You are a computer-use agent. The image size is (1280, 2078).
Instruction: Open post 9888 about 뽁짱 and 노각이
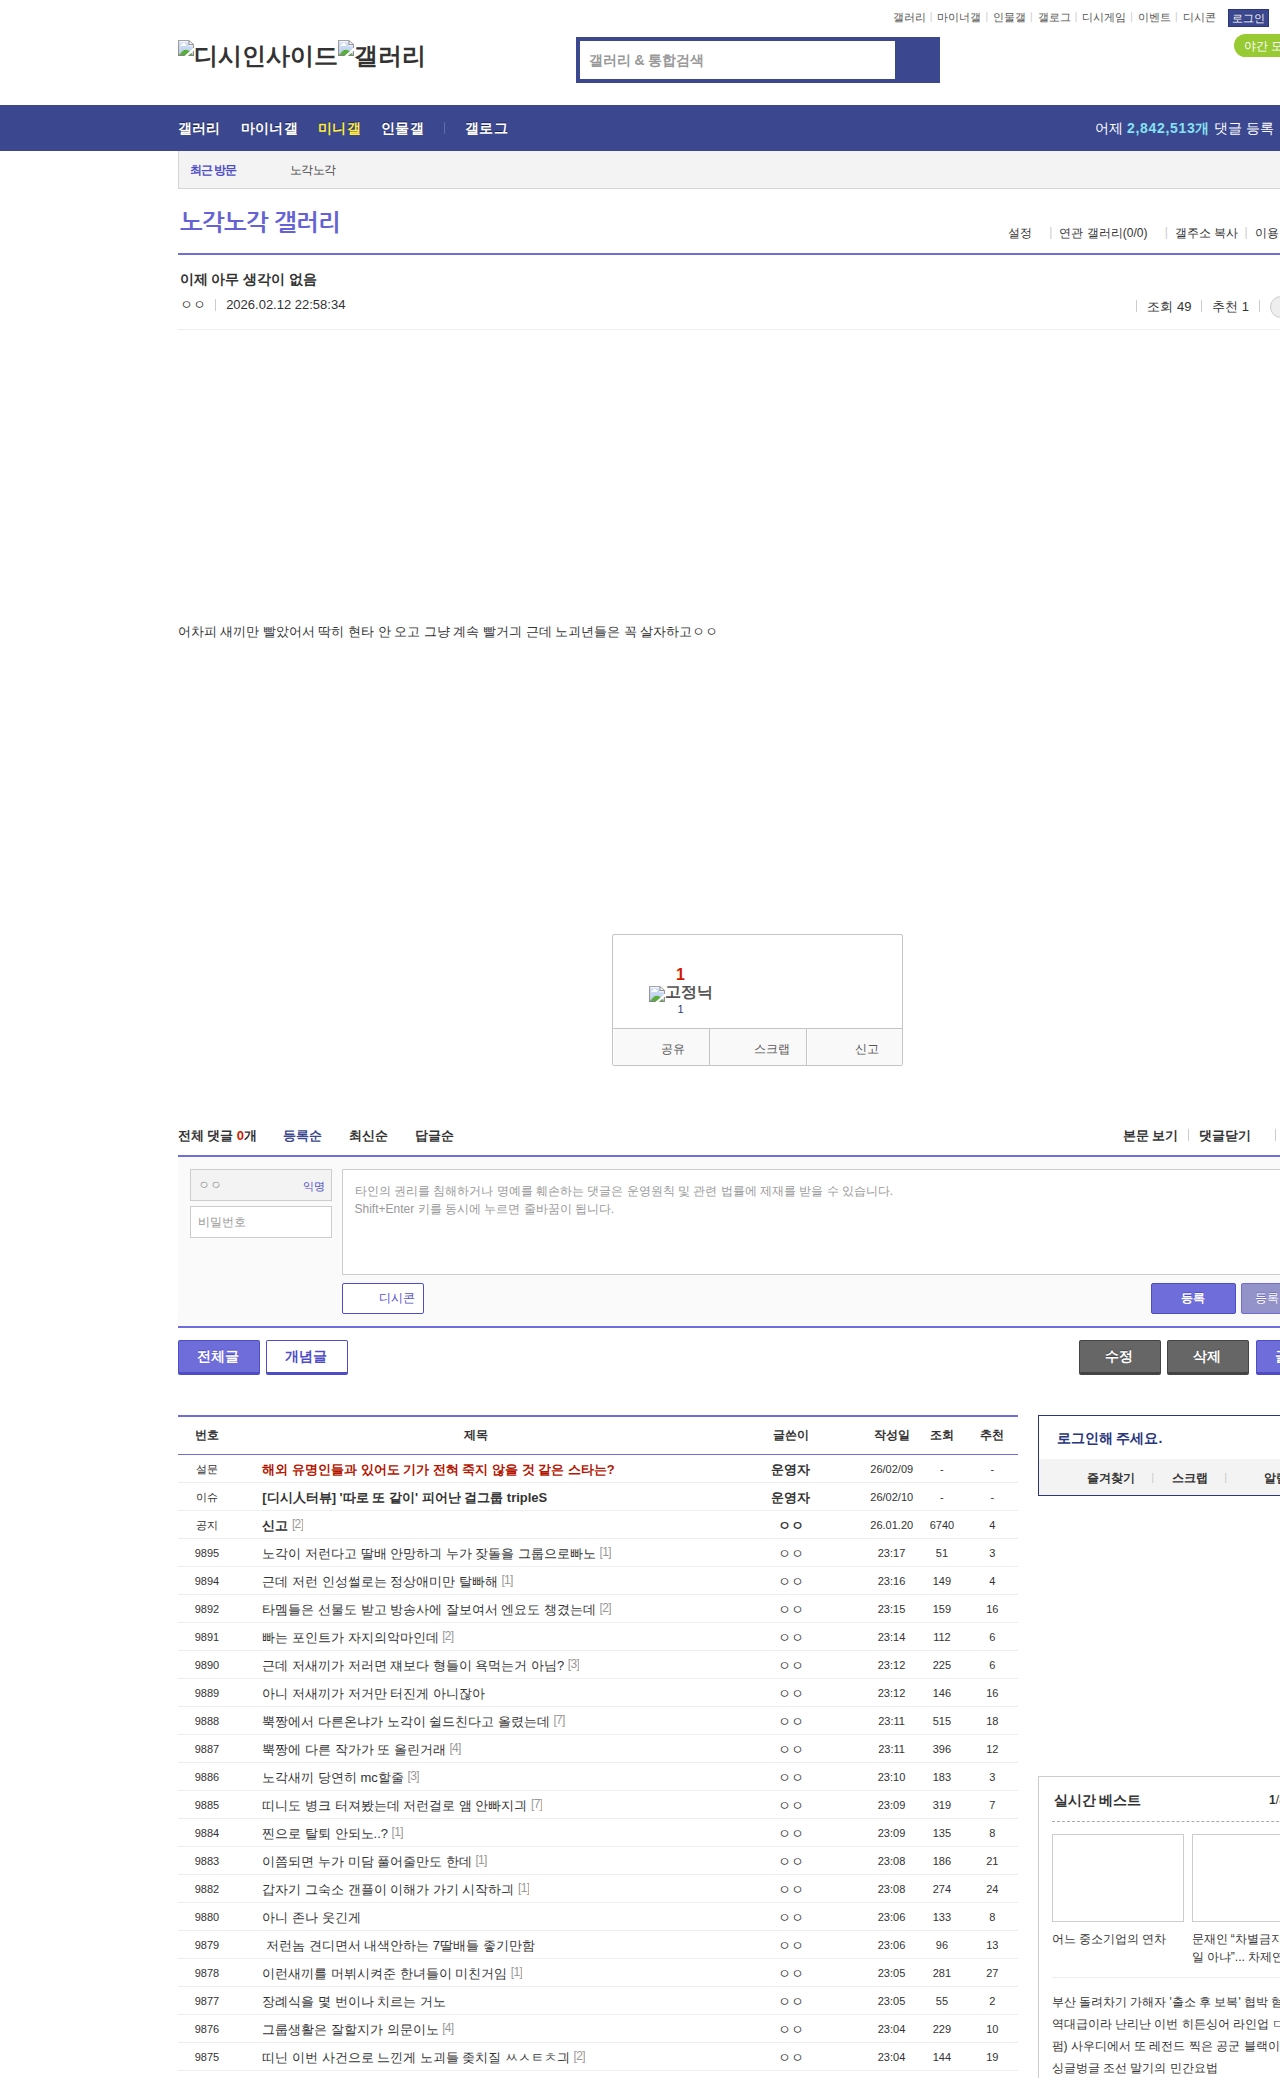pos(406,1721)
